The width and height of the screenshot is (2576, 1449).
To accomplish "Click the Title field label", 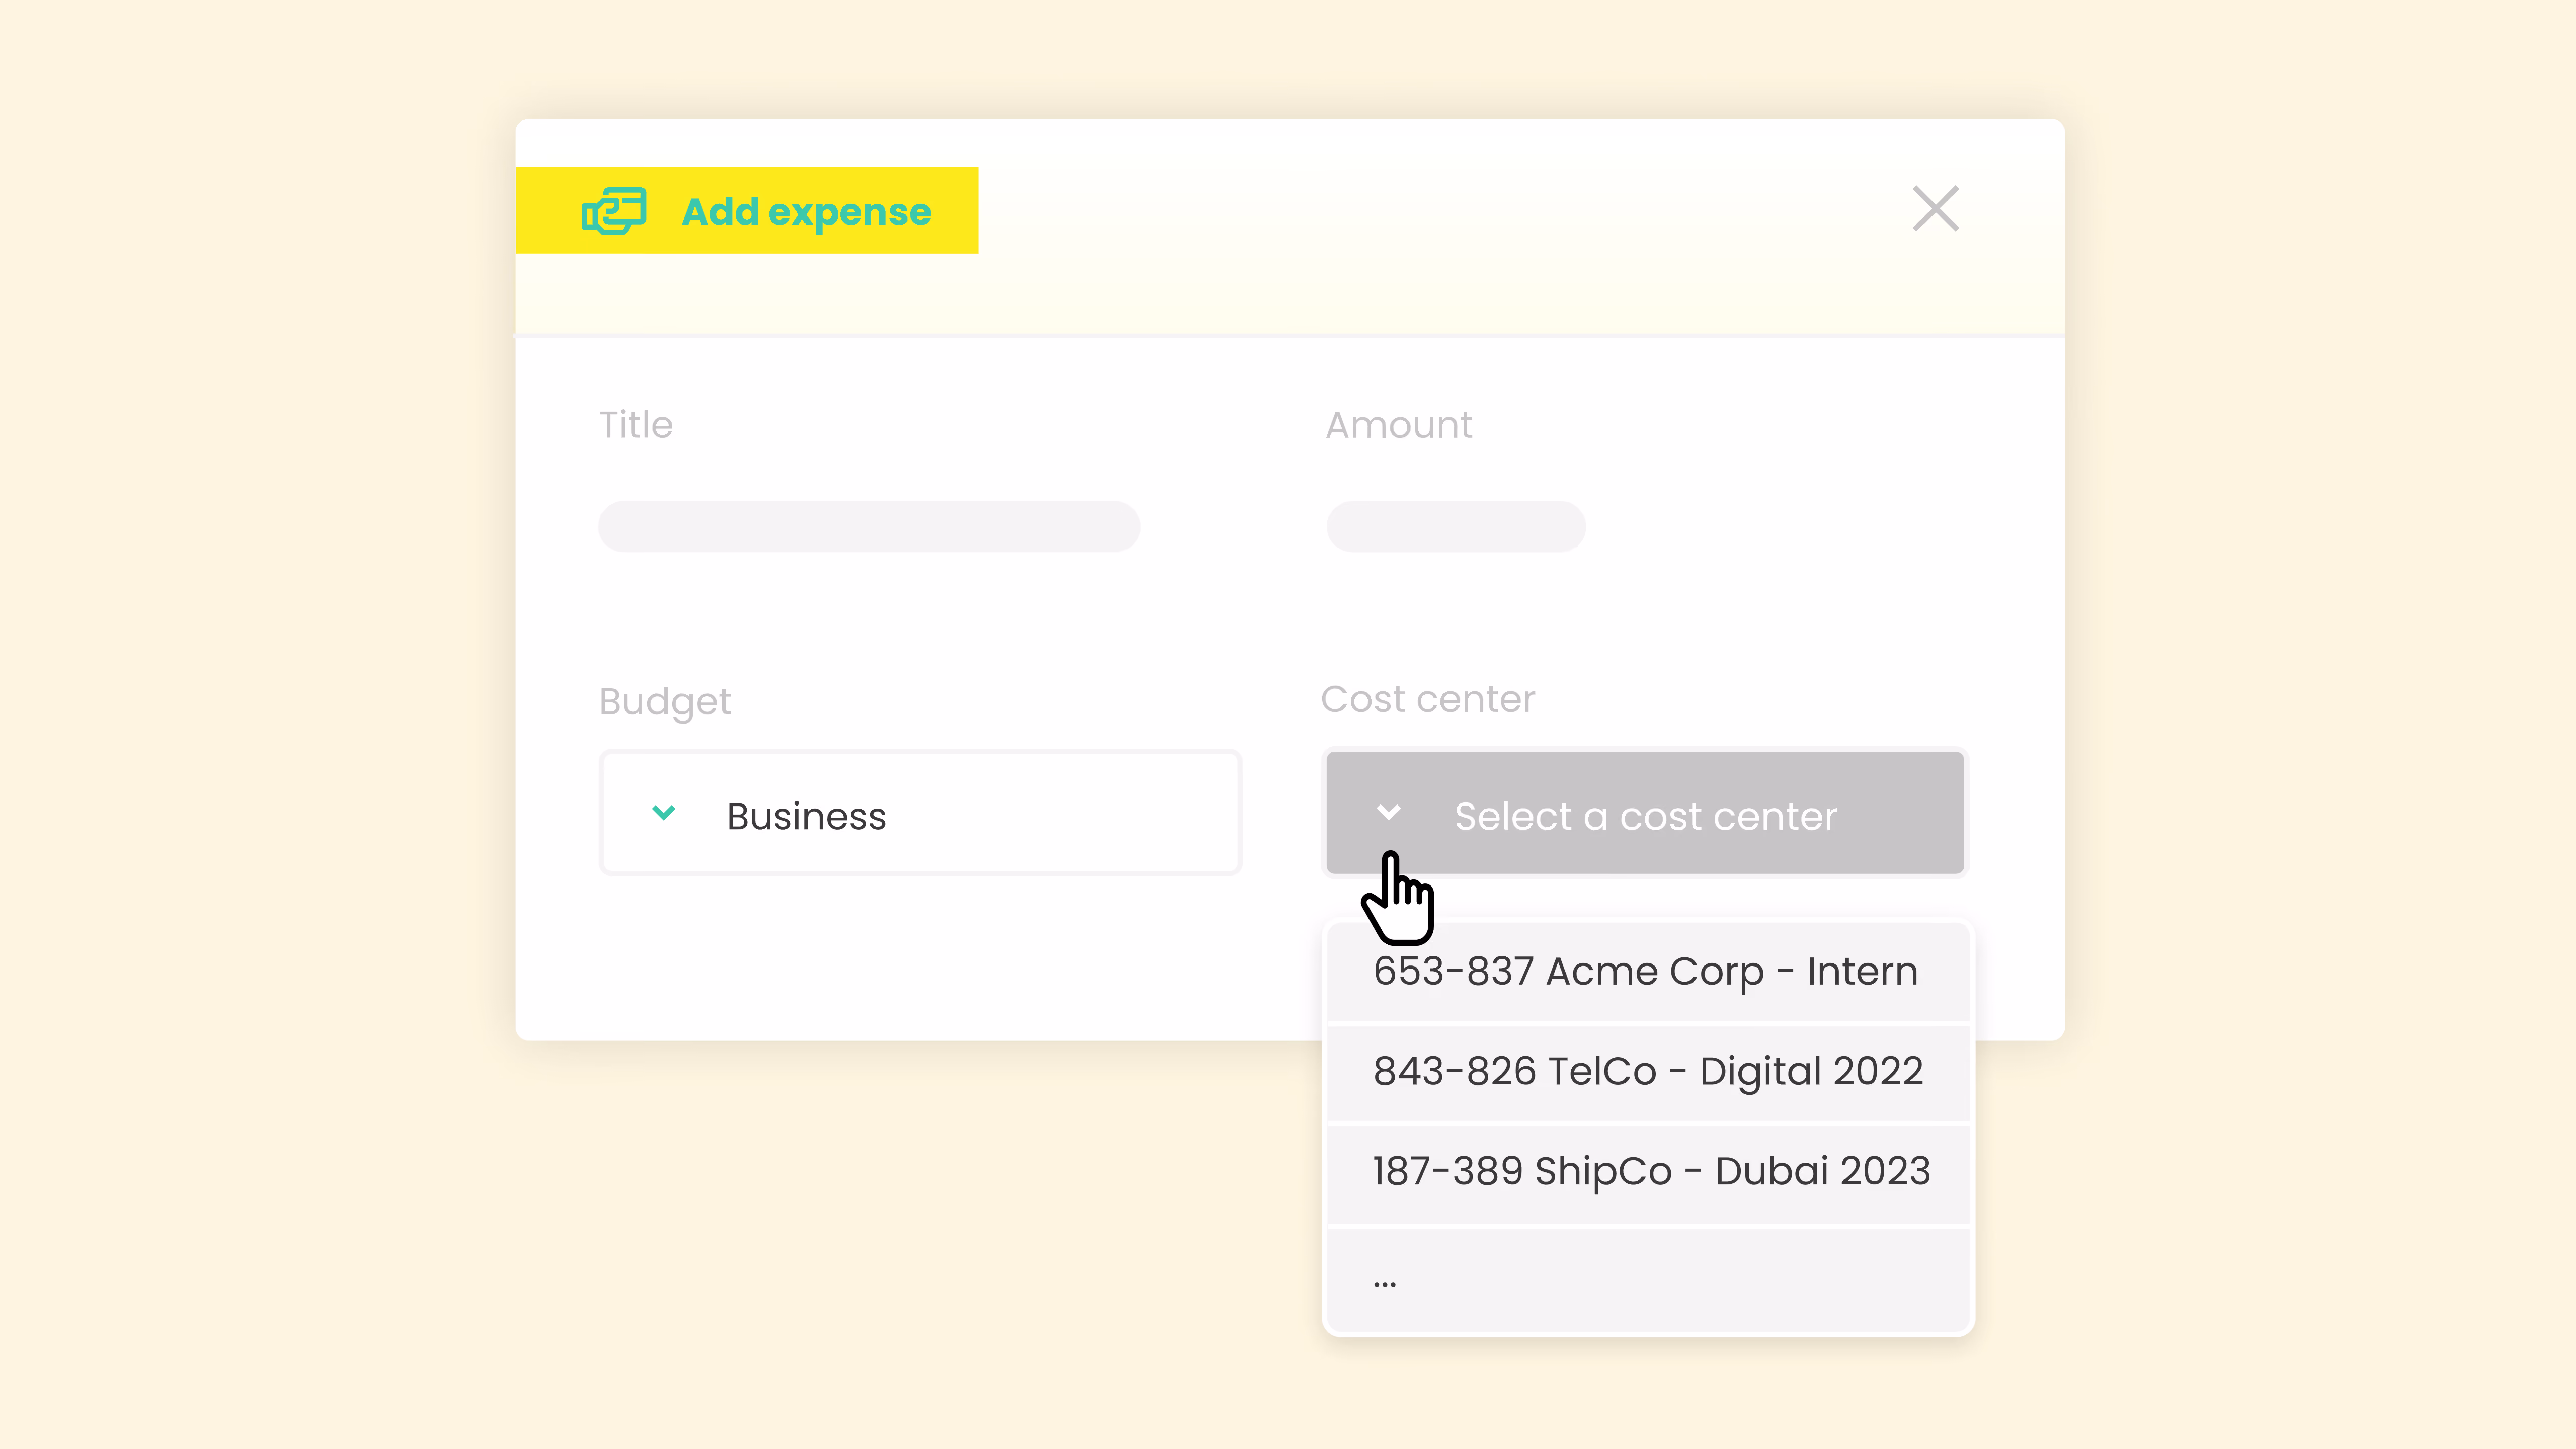I will [636, 425].
